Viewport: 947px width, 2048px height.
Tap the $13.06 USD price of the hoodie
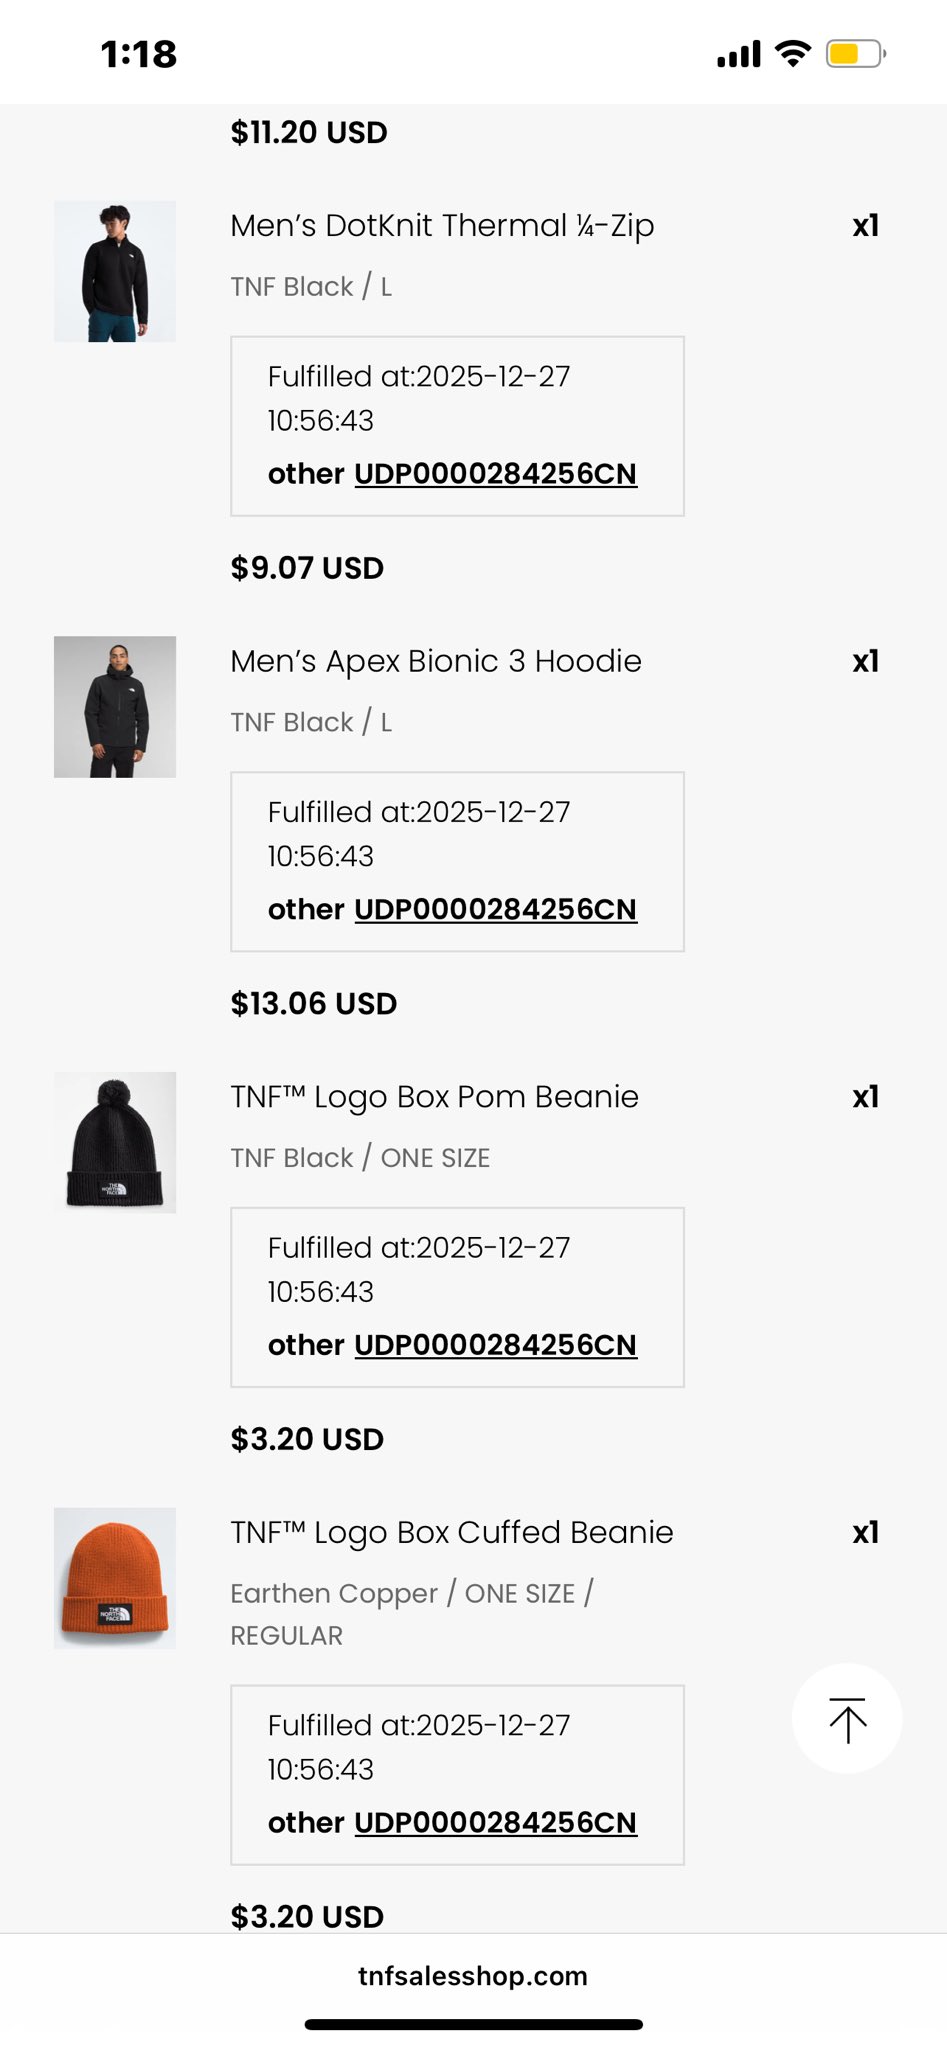314,1004
